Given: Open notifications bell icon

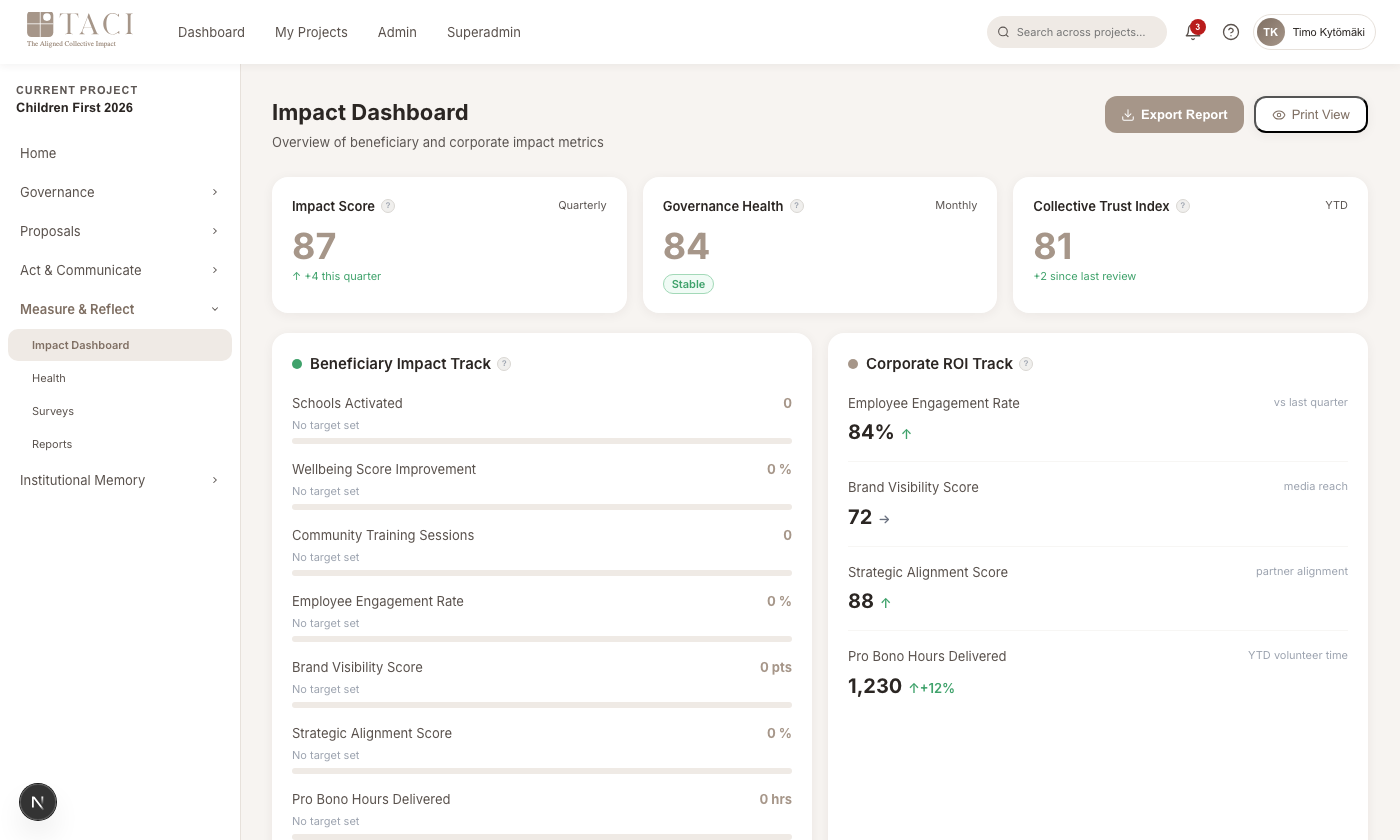Looking at the screenshot, I should click(1192, 32).
